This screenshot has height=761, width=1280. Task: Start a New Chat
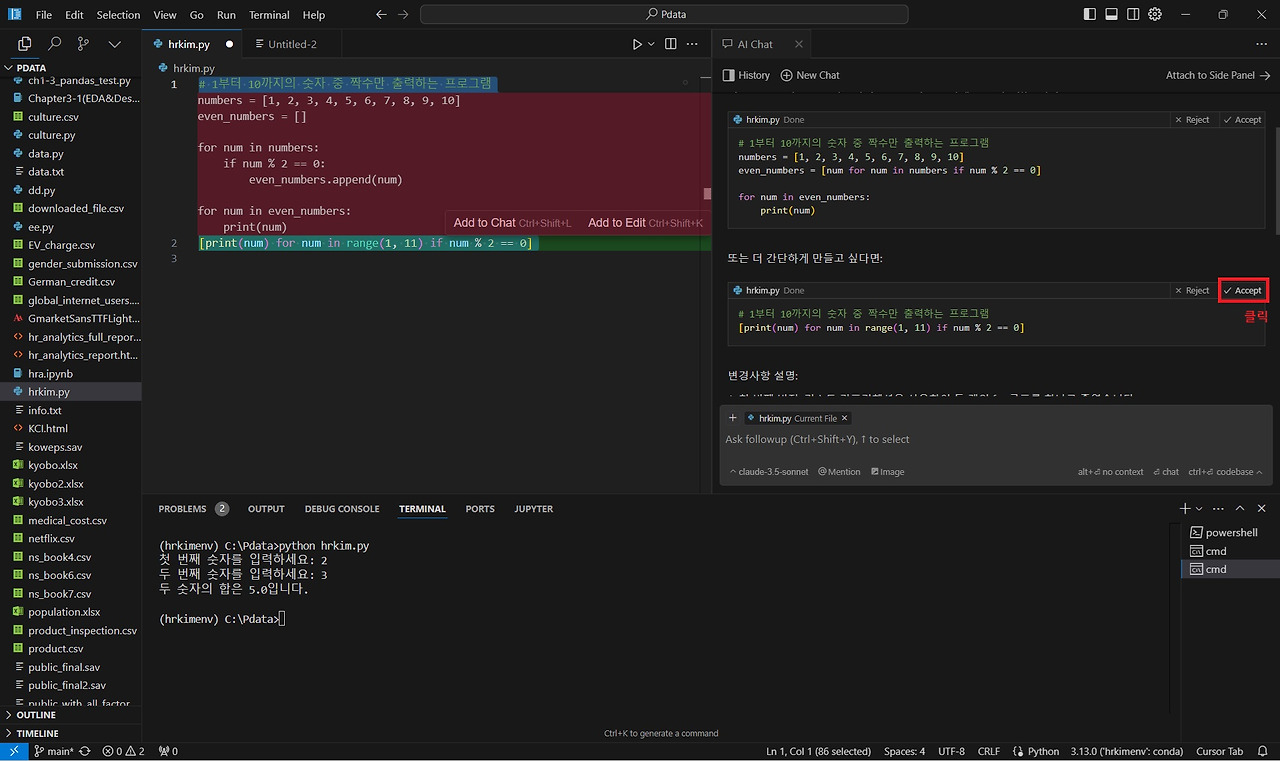tap(810, 75)
